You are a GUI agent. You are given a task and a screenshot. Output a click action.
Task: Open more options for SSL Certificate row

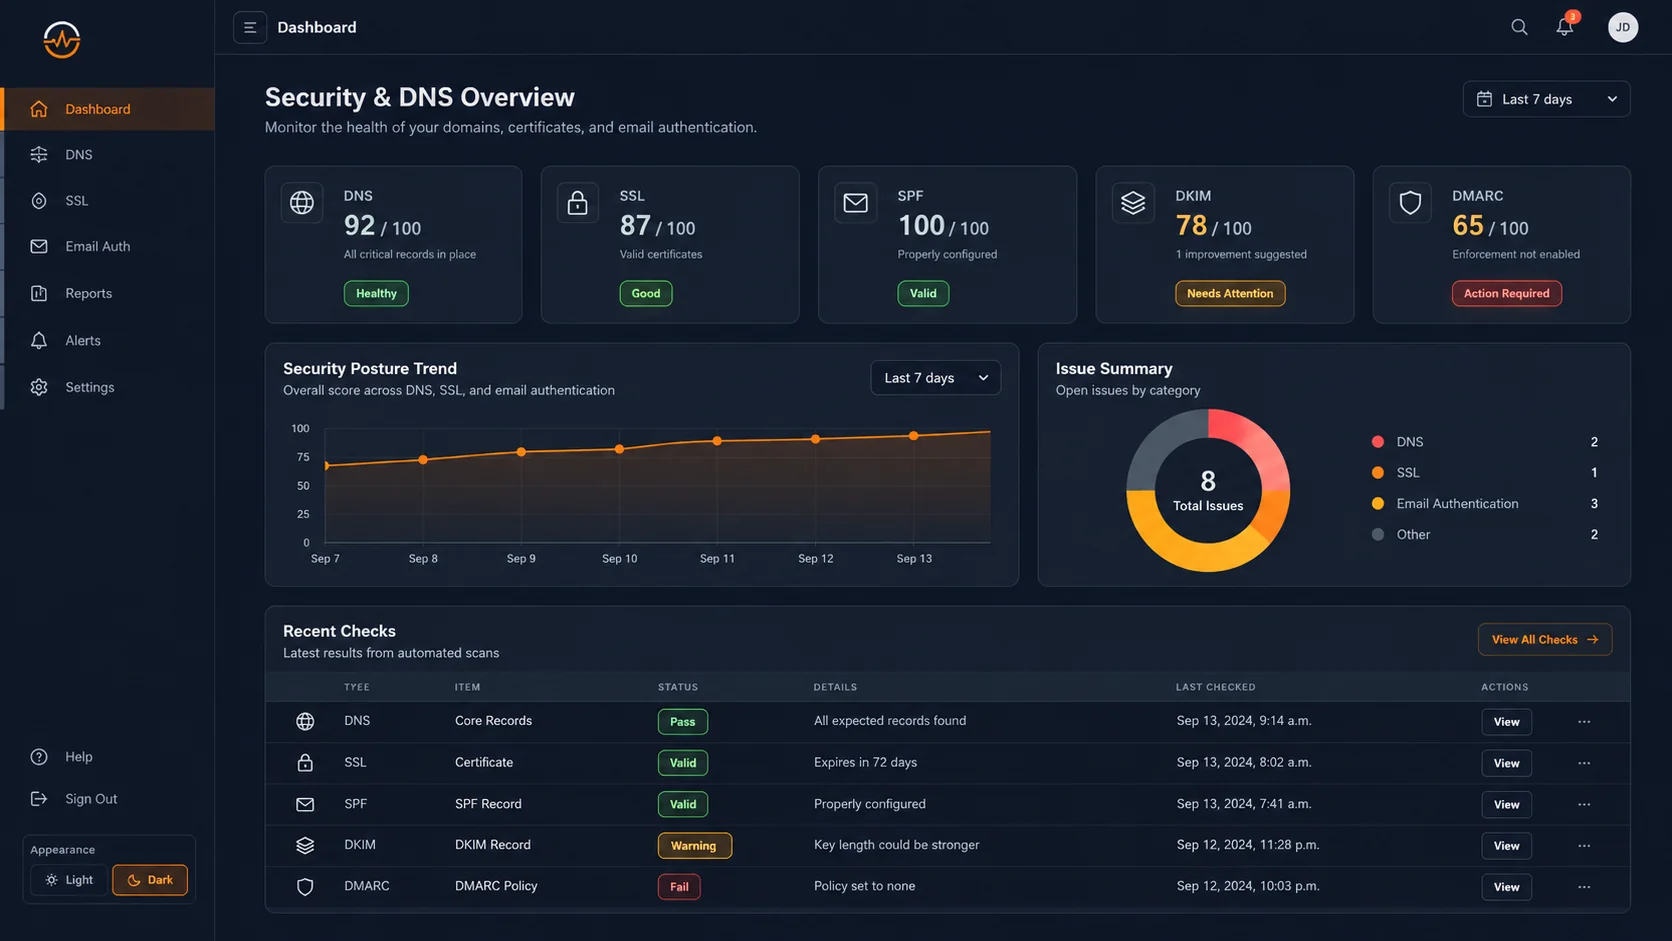click(1584, 763)
